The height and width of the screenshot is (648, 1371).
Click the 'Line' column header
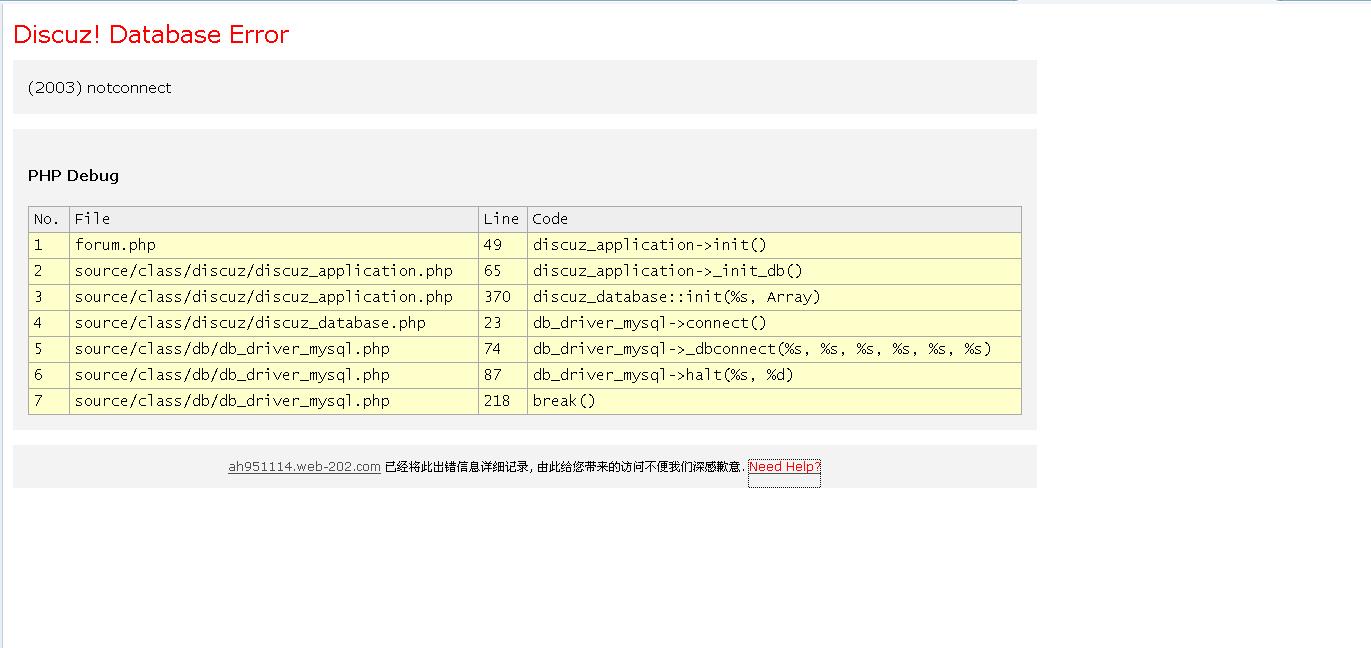503,219
